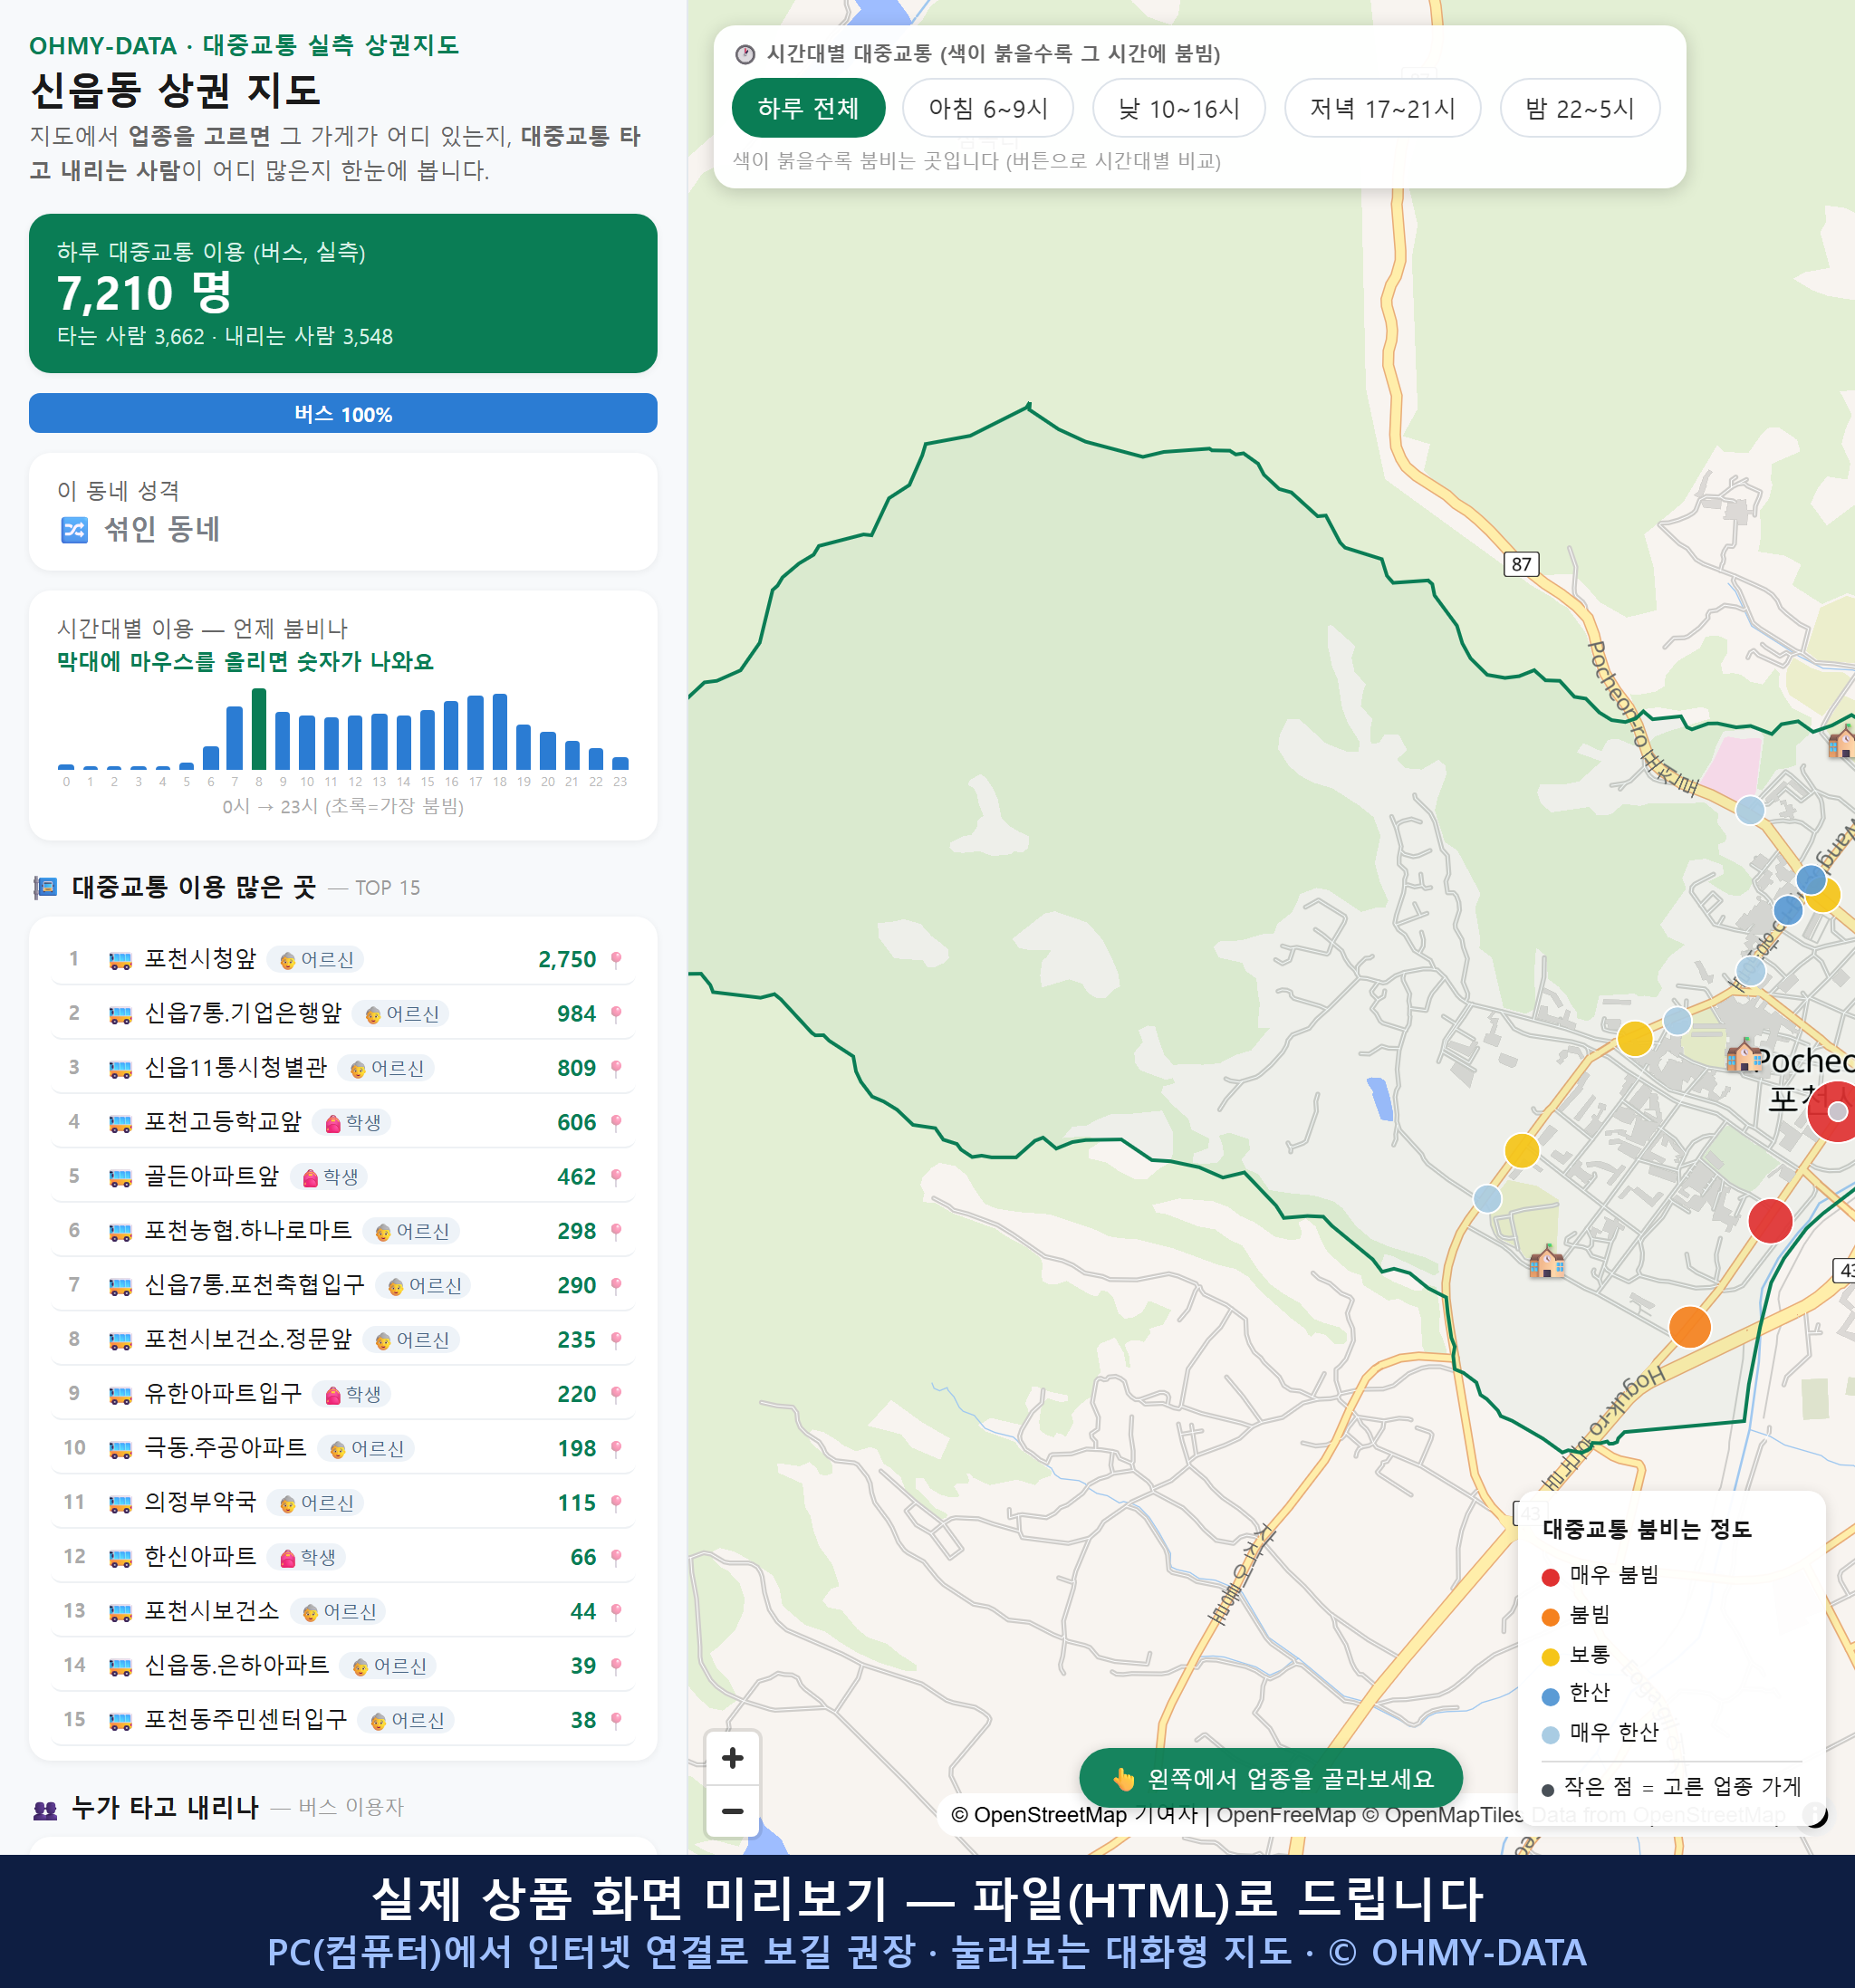Click the 7시 bar in hourly chart
1855x1988 pixels.
click(235, 738)
